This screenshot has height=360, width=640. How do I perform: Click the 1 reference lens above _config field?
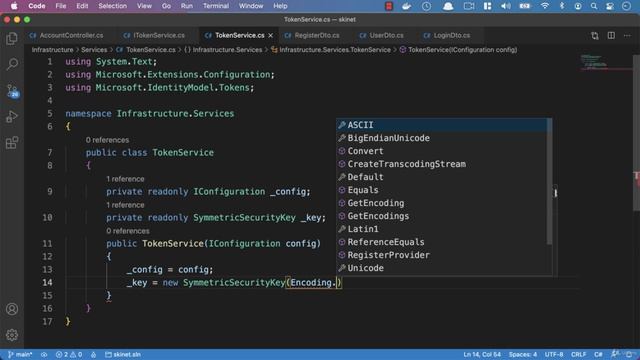pos(125,179)
